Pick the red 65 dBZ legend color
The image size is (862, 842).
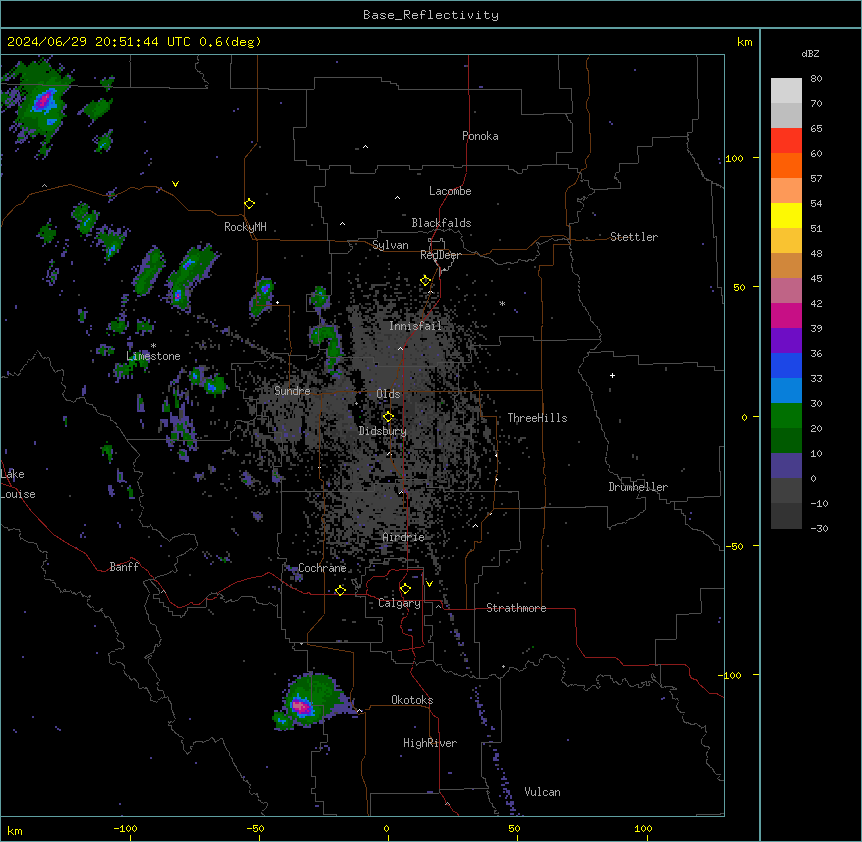pos(786,141)
